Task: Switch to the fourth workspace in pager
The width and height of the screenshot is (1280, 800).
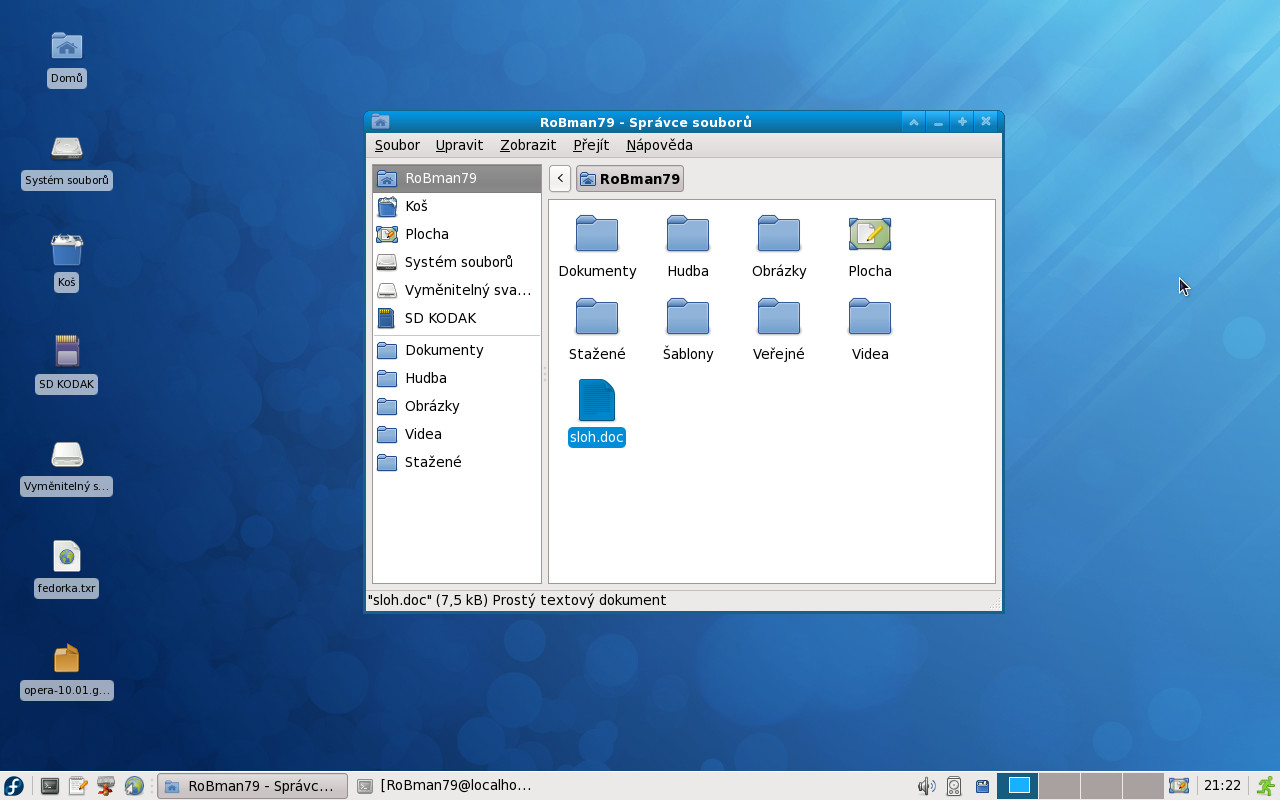Action: [1142, 786]
